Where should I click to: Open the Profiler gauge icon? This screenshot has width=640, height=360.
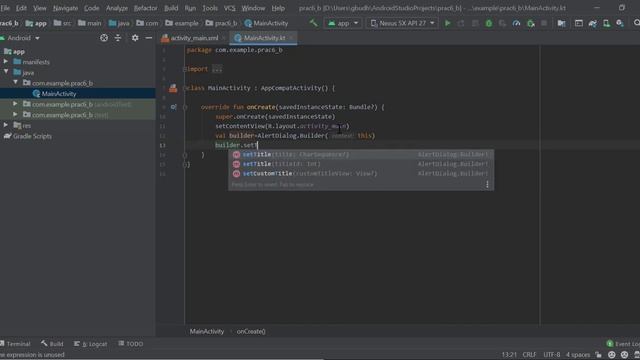coord(516,23)
